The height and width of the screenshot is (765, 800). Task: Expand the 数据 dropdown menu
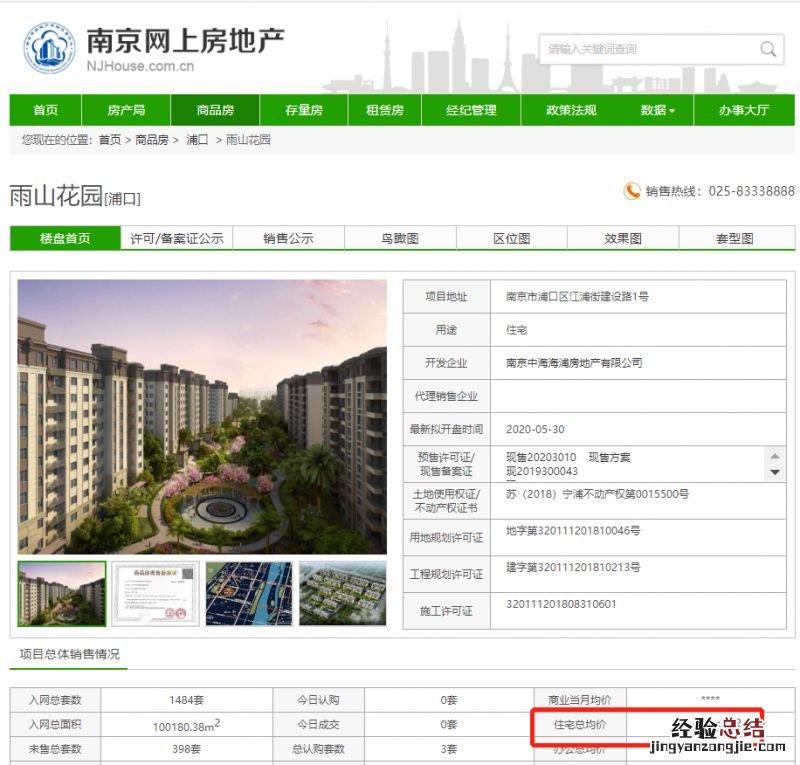click(657, 110)
